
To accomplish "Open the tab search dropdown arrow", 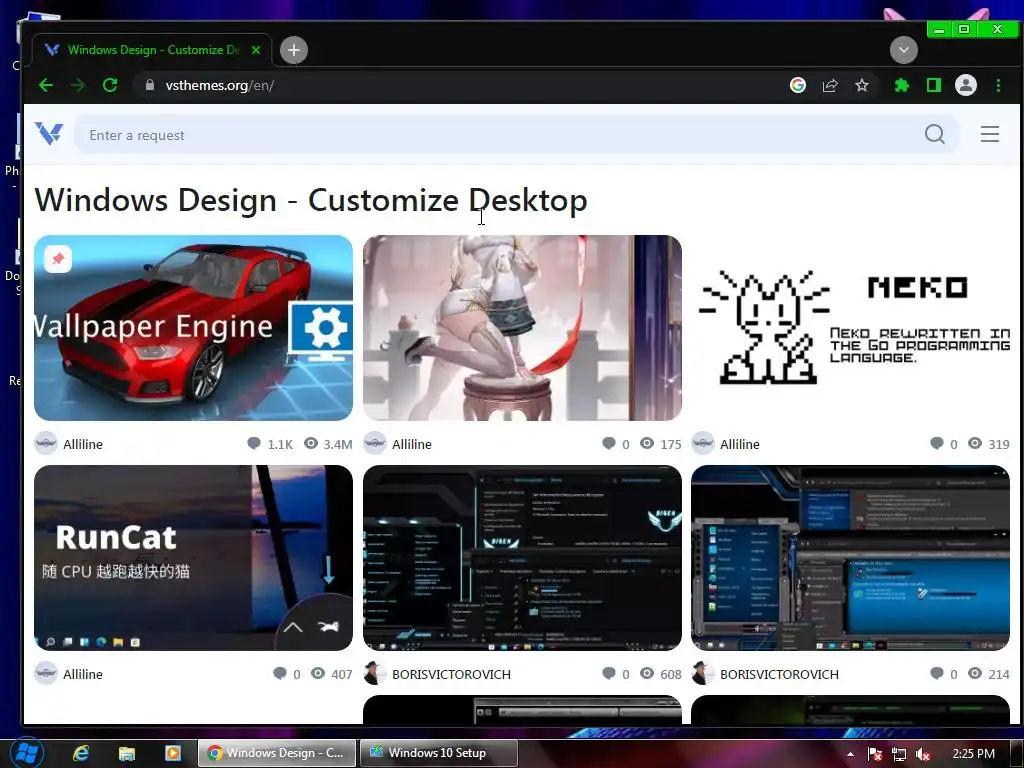I will [904, 50].
